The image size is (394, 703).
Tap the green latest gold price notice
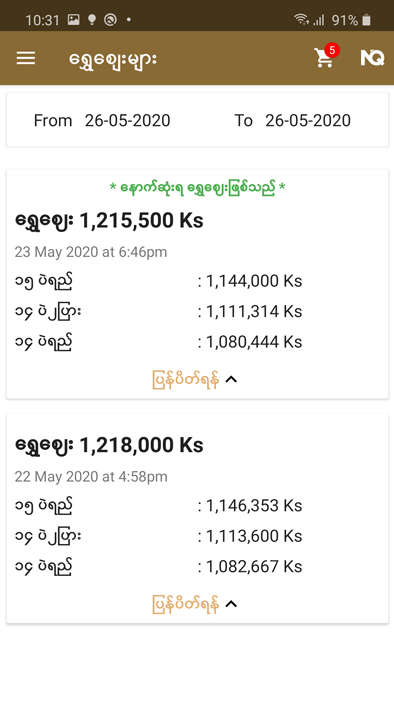[x=197, y=187]
